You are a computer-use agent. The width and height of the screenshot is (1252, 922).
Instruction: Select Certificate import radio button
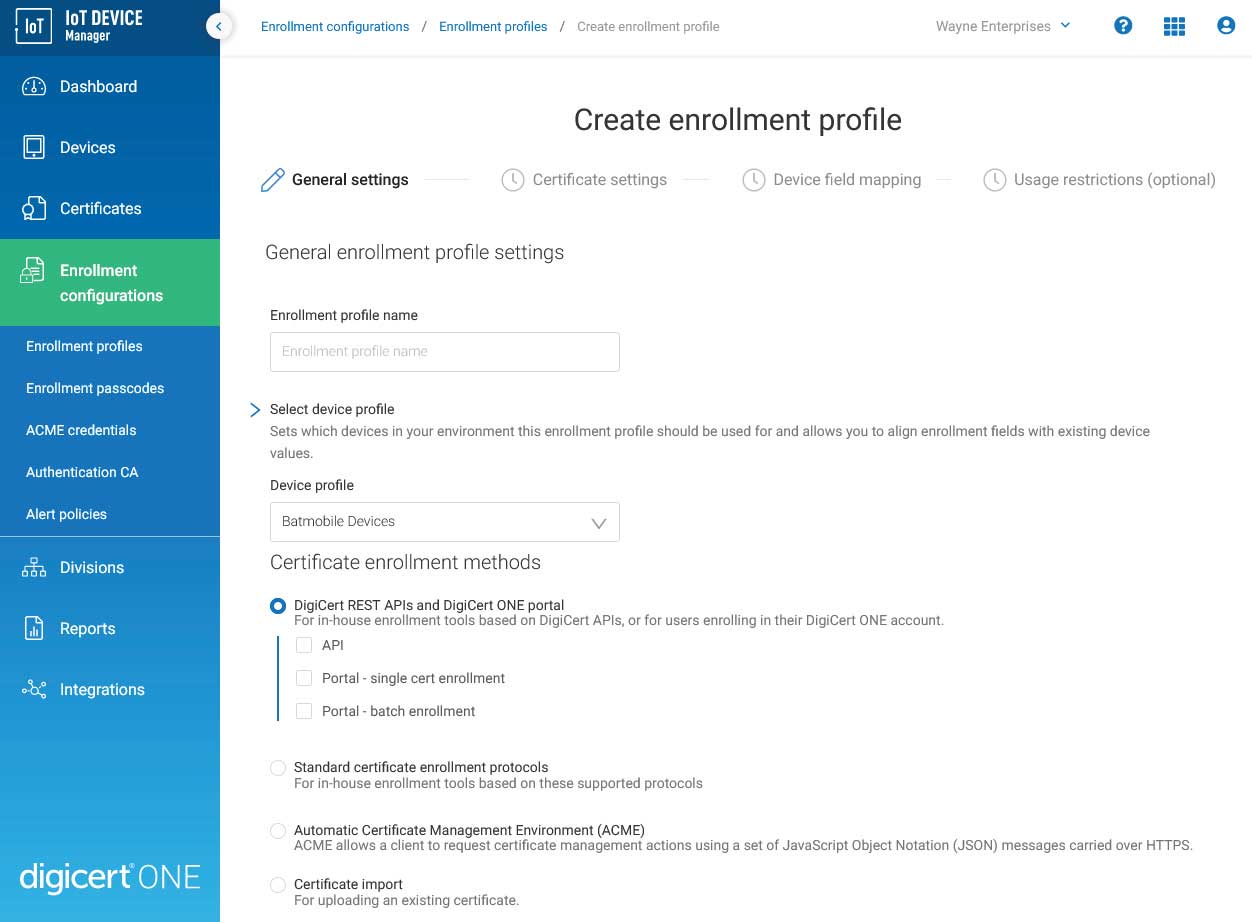click(278, 885)
